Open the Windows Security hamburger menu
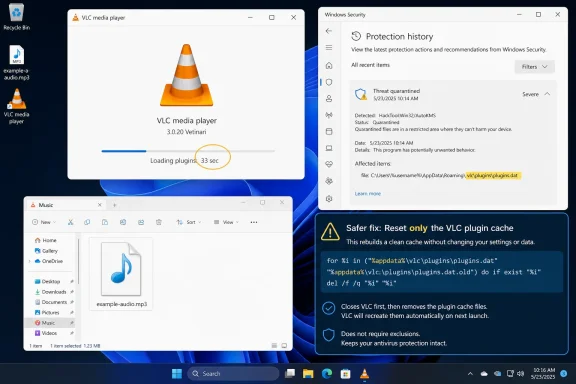The image size is (576, 384). pos(329,47)
